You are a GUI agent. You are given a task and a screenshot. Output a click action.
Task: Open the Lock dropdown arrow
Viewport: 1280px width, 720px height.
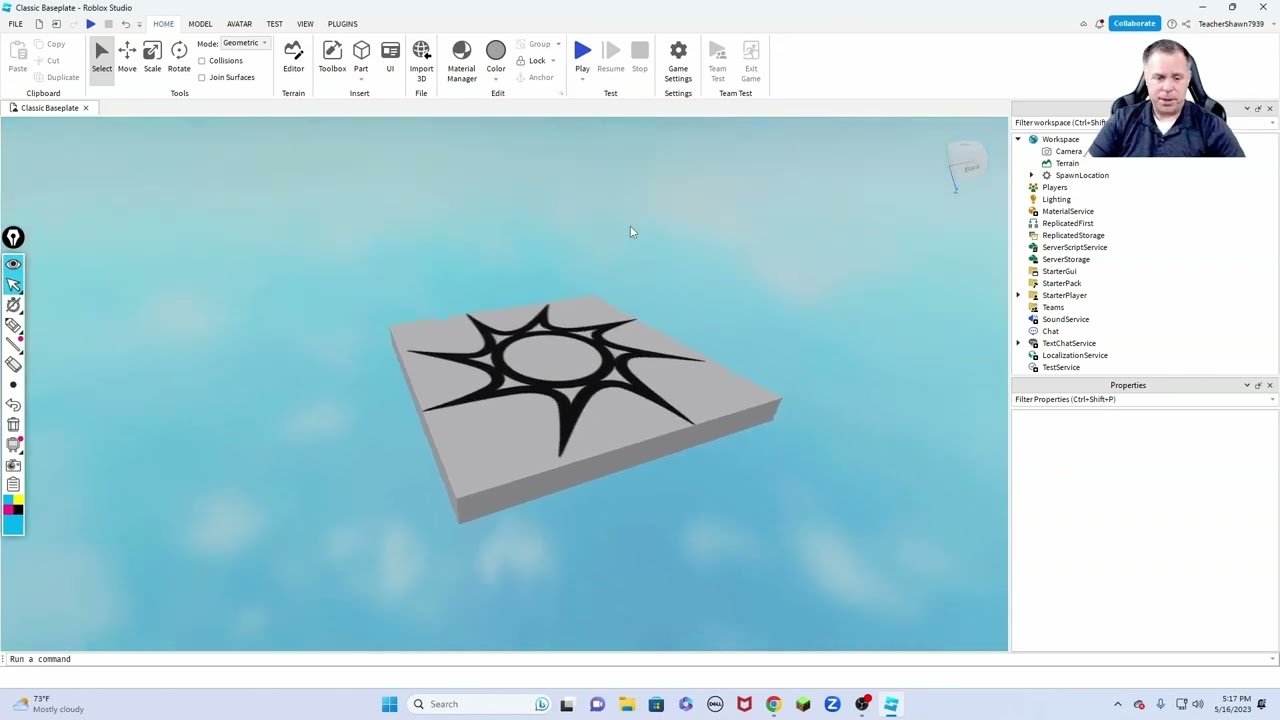(x=553, y=61)
